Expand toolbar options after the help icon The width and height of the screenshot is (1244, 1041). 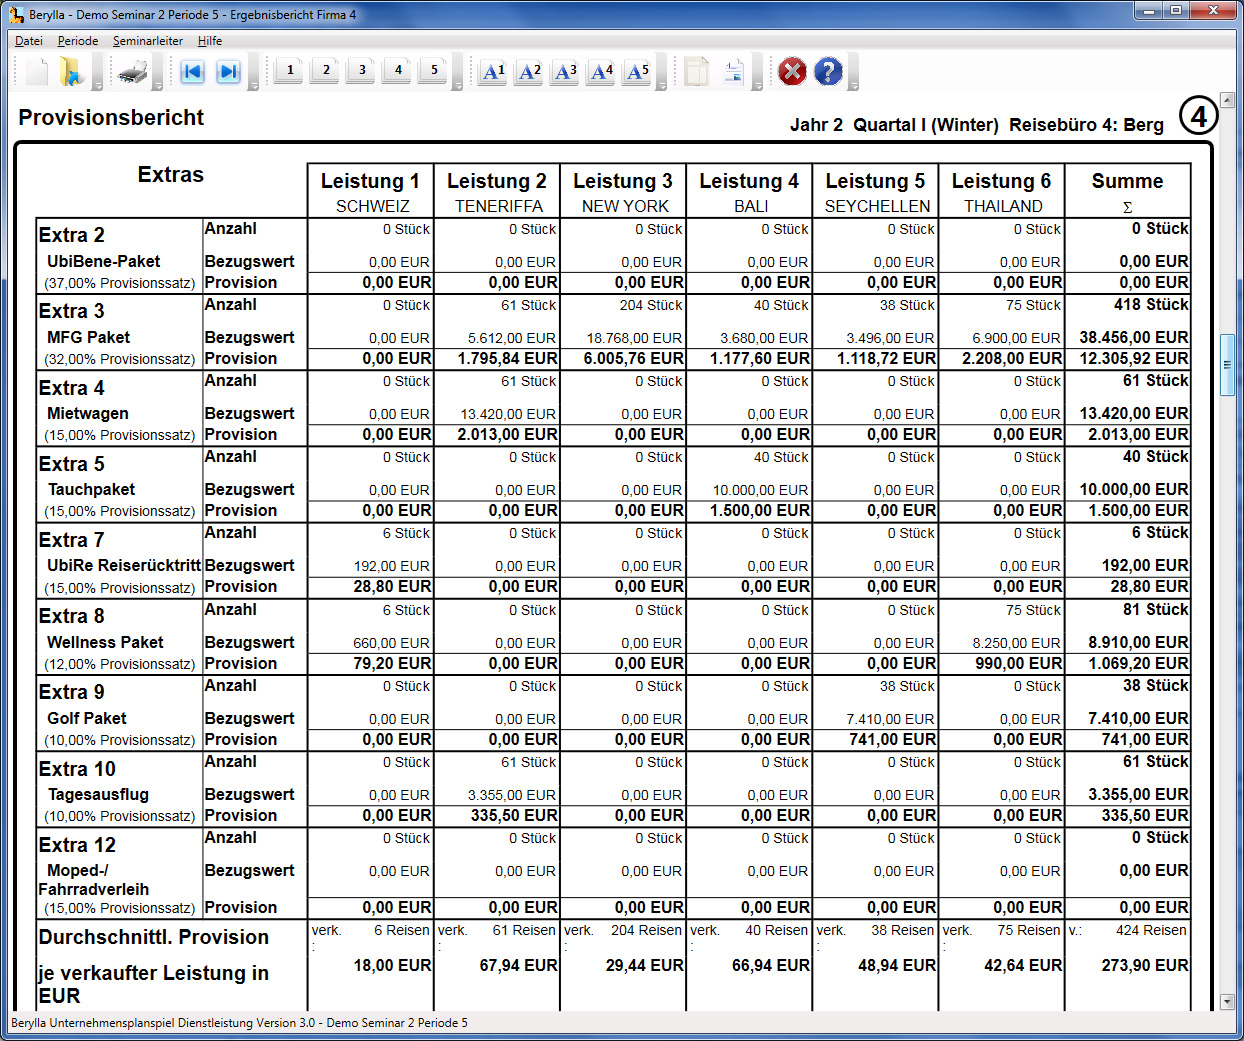point(853,72)
